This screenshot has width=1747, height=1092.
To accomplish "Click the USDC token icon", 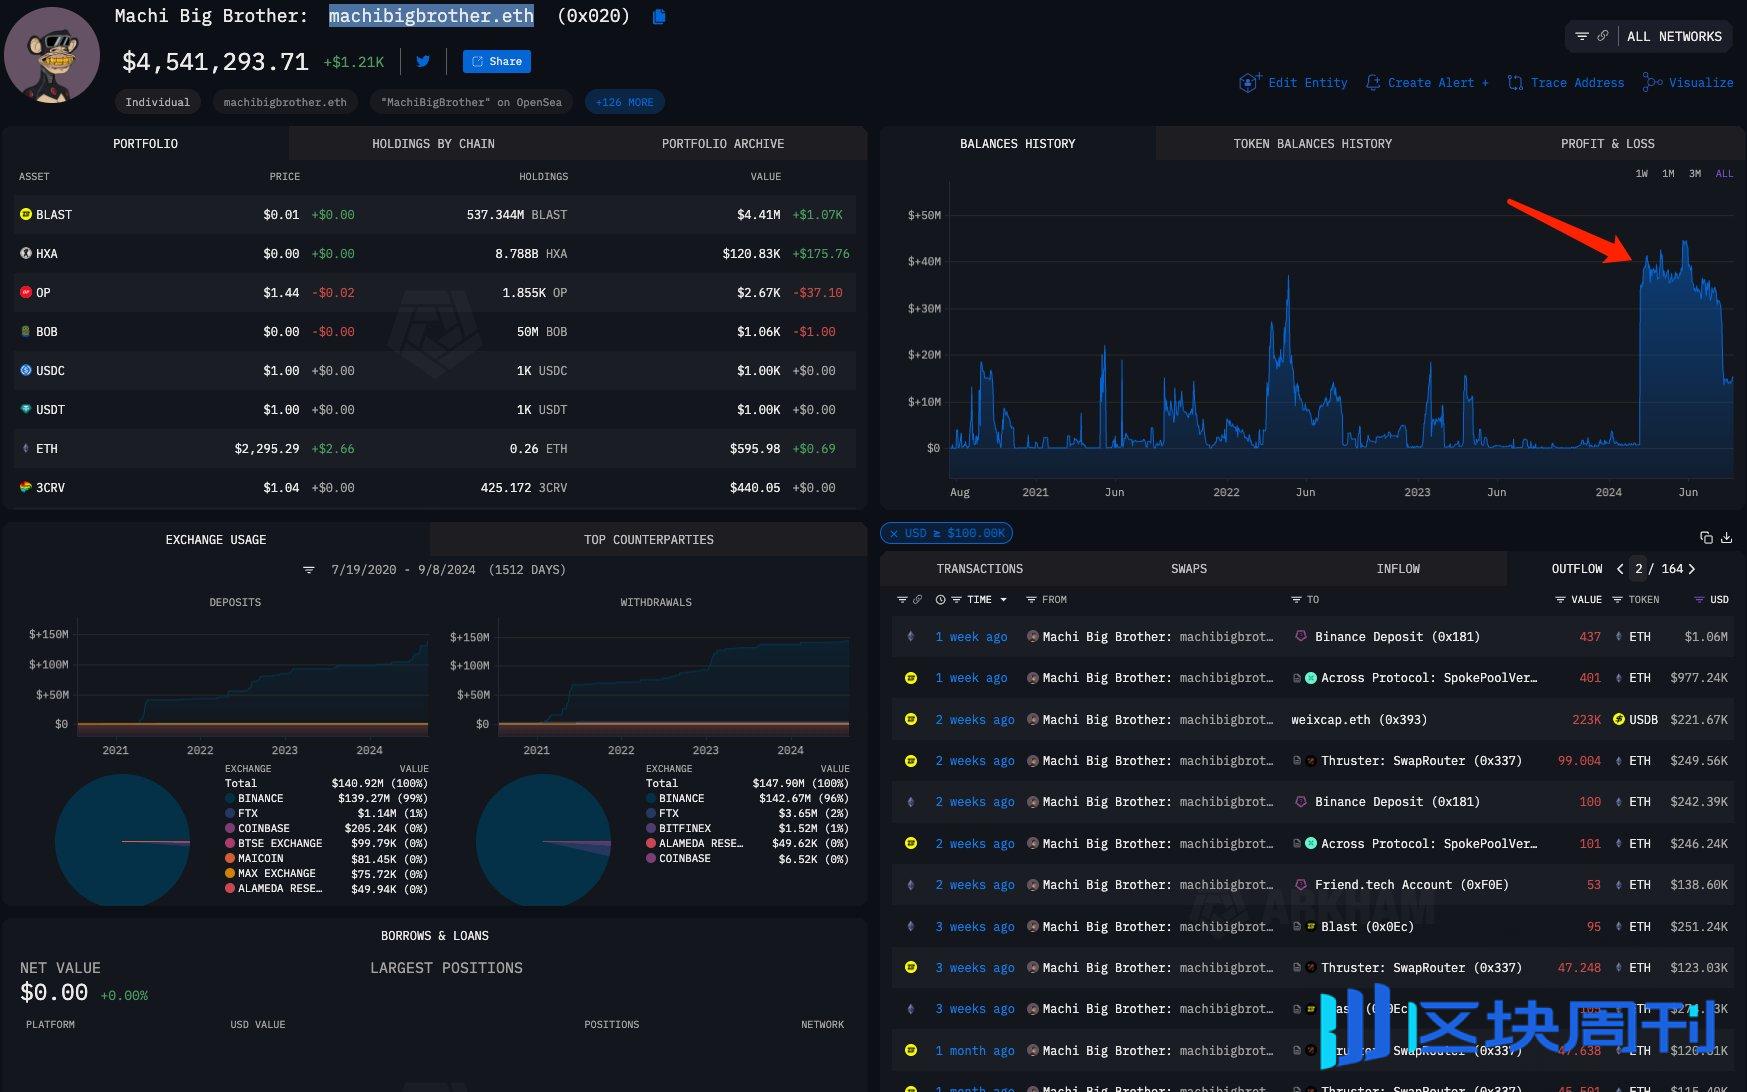I will point(26,370).
